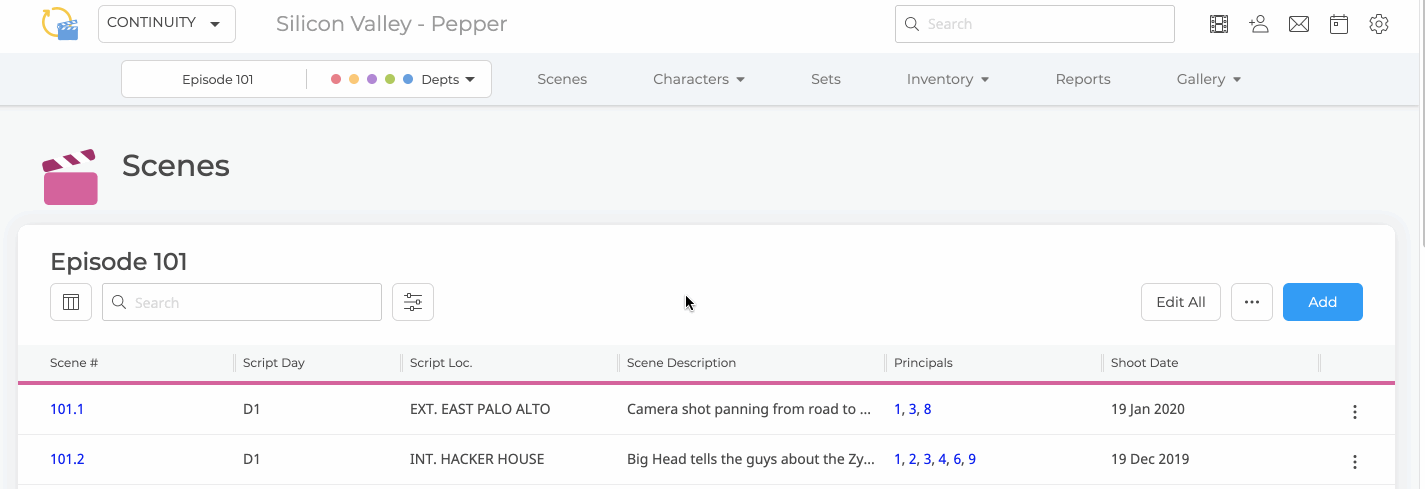Click the add user icon
This screenshot has height=489, width=1425.
click(x=1259, y=24)
